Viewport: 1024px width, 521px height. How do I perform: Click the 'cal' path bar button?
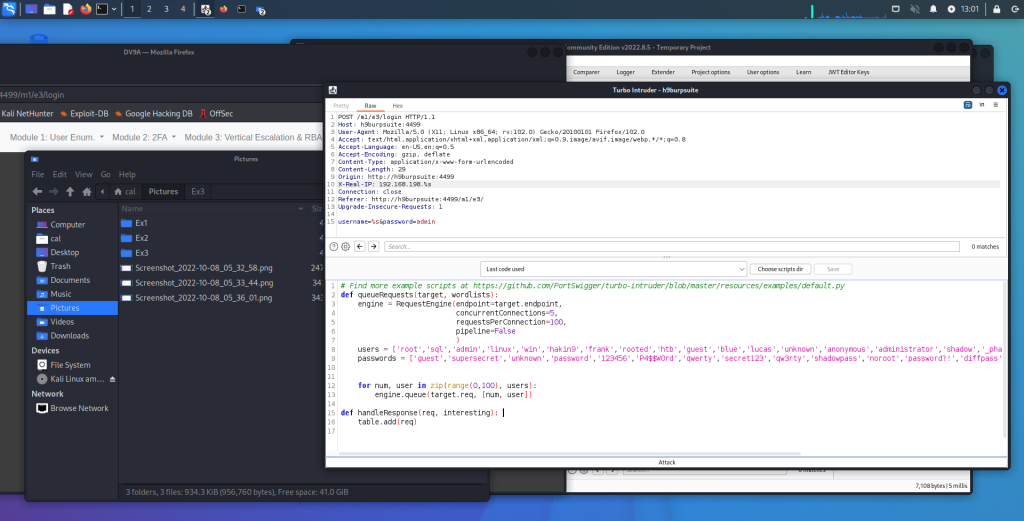(x=125, y=191)
